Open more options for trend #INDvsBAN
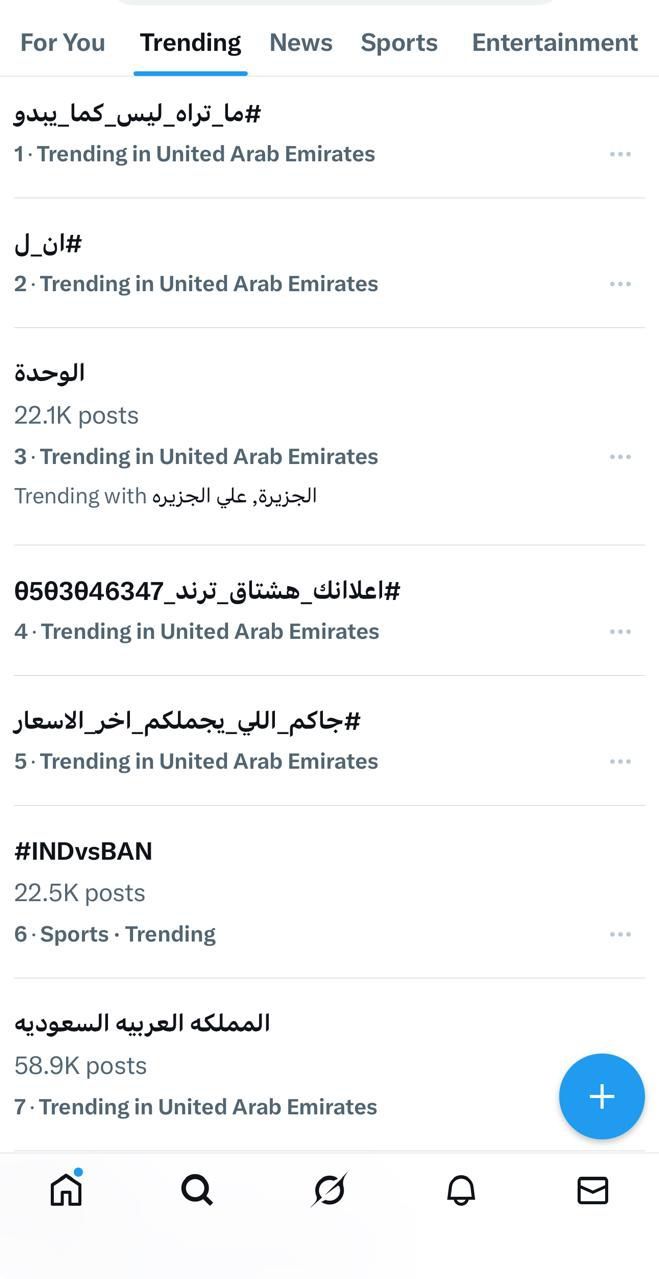This screenshot has height=1279, width=659. pyautogui.click(x=620, y=934)
